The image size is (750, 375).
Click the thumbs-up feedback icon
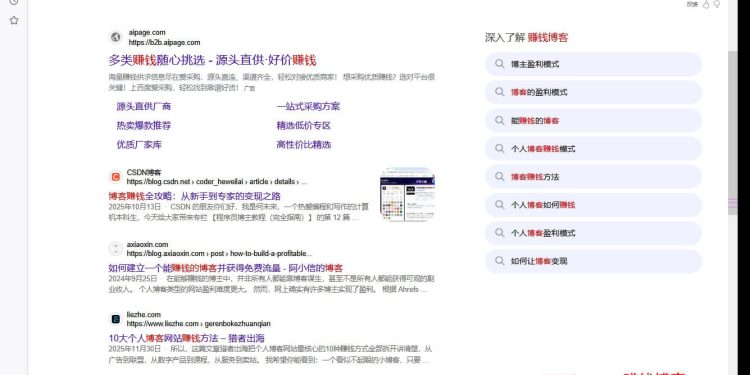tap(706, 4)
